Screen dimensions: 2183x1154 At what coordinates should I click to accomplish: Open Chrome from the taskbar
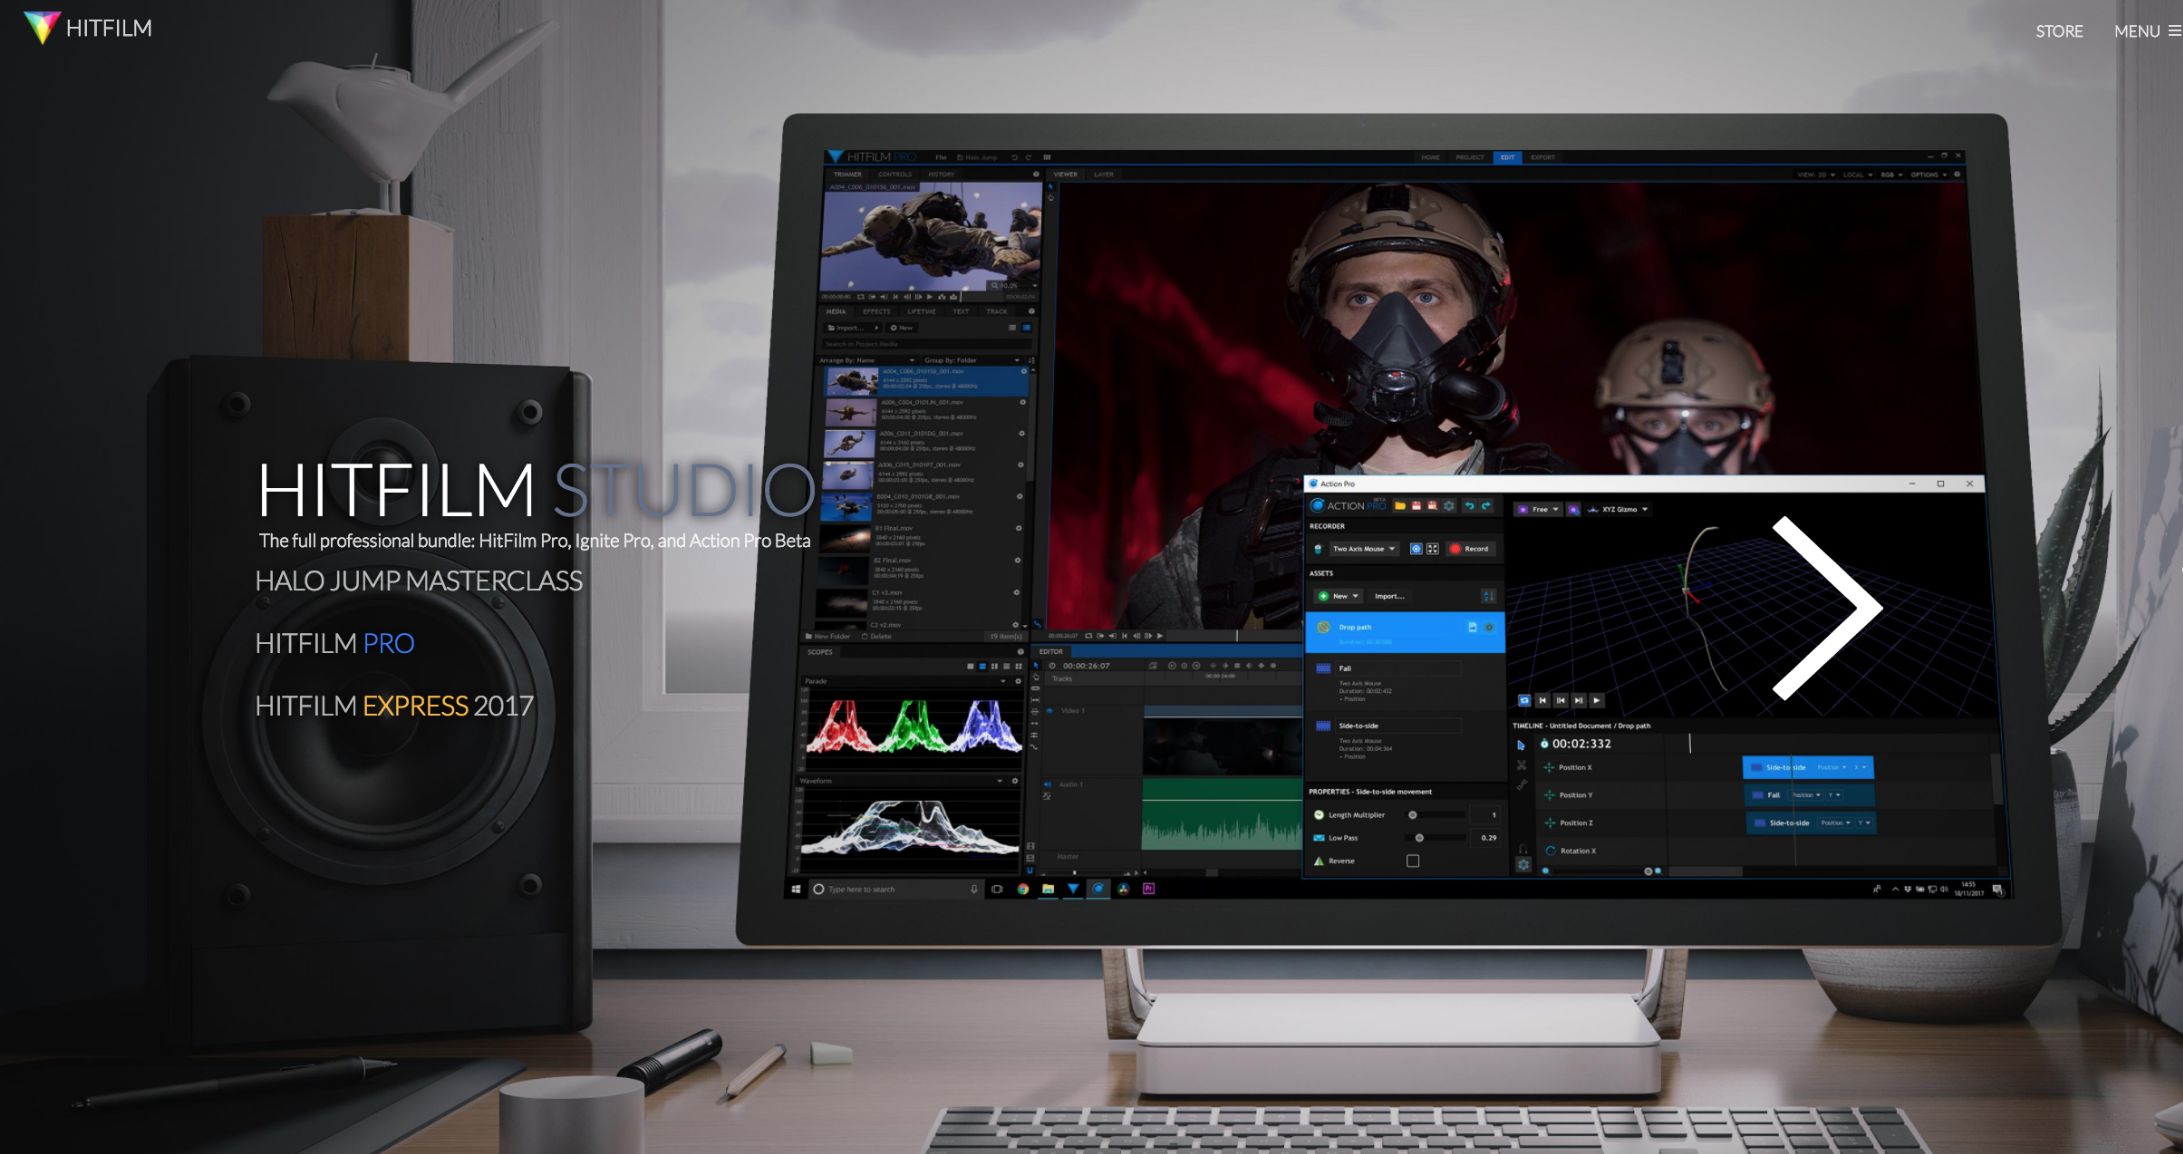click(1023, 889)
